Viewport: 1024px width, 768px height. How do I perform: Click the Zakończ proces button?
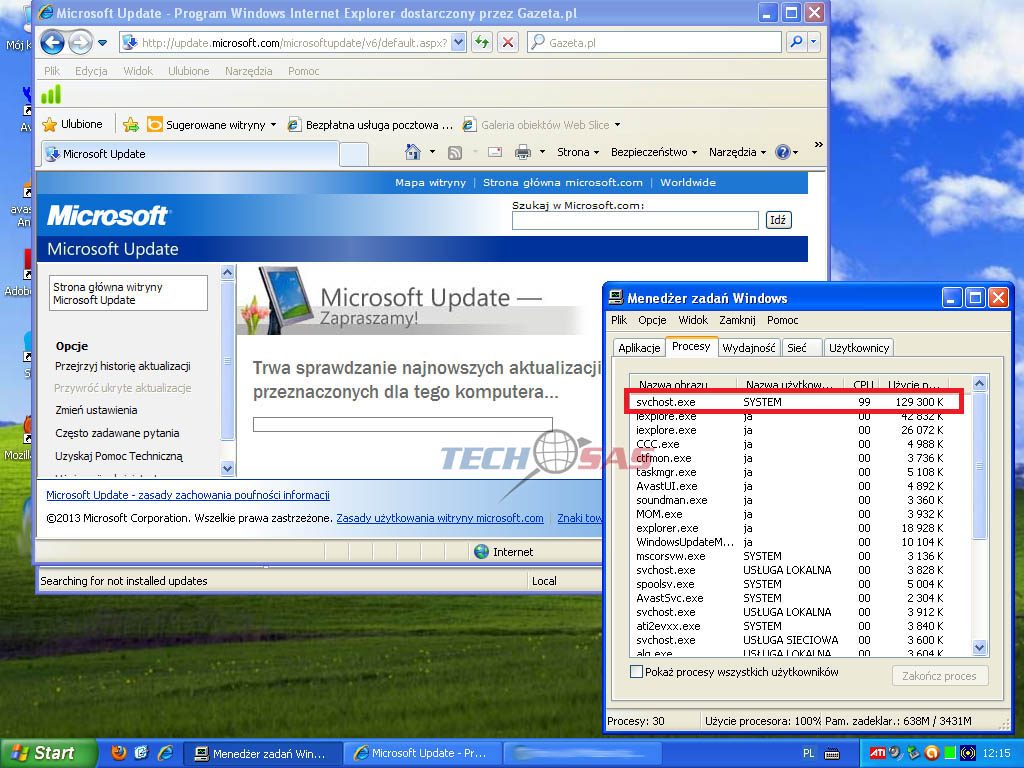[940, 676]
